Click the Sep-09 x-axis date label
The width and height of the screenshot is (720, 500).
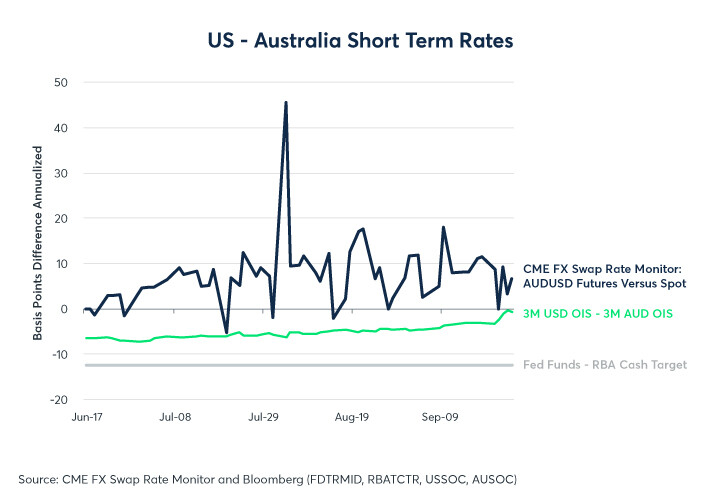pyautogui.click(x=440, y=417)
